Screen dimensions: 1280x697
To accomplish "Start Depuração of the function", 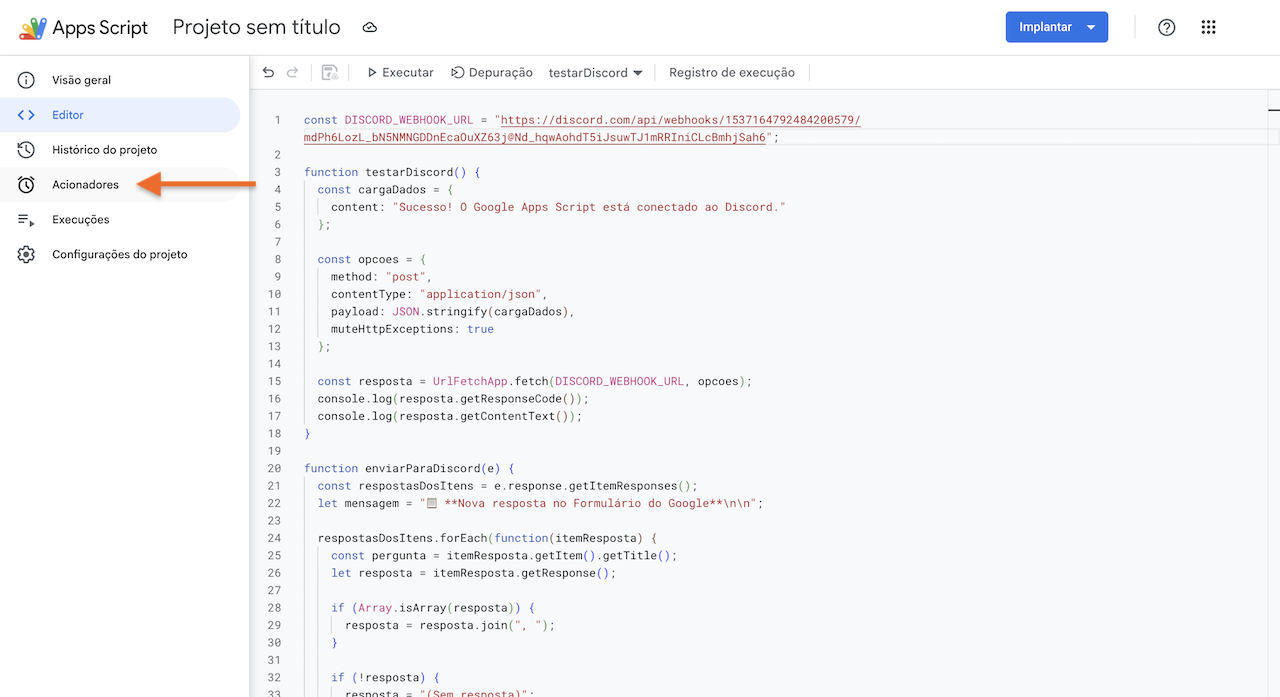I will 491,72.
